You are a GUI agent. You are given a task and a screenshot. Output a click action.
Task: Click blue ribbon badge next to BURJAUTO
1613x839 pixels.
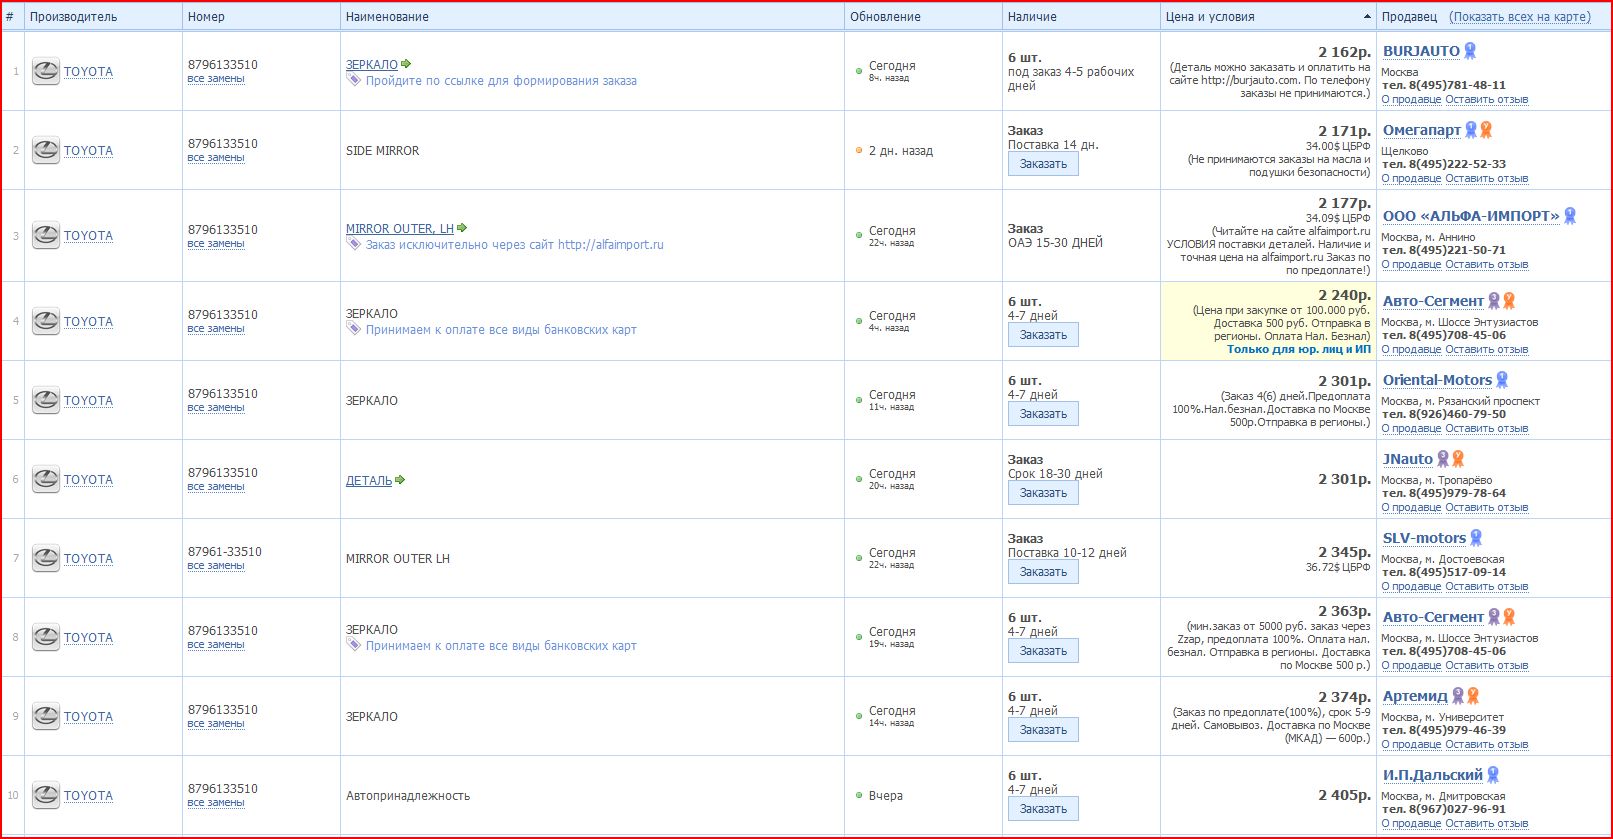pyautogui.click(x=1470, y=51)
